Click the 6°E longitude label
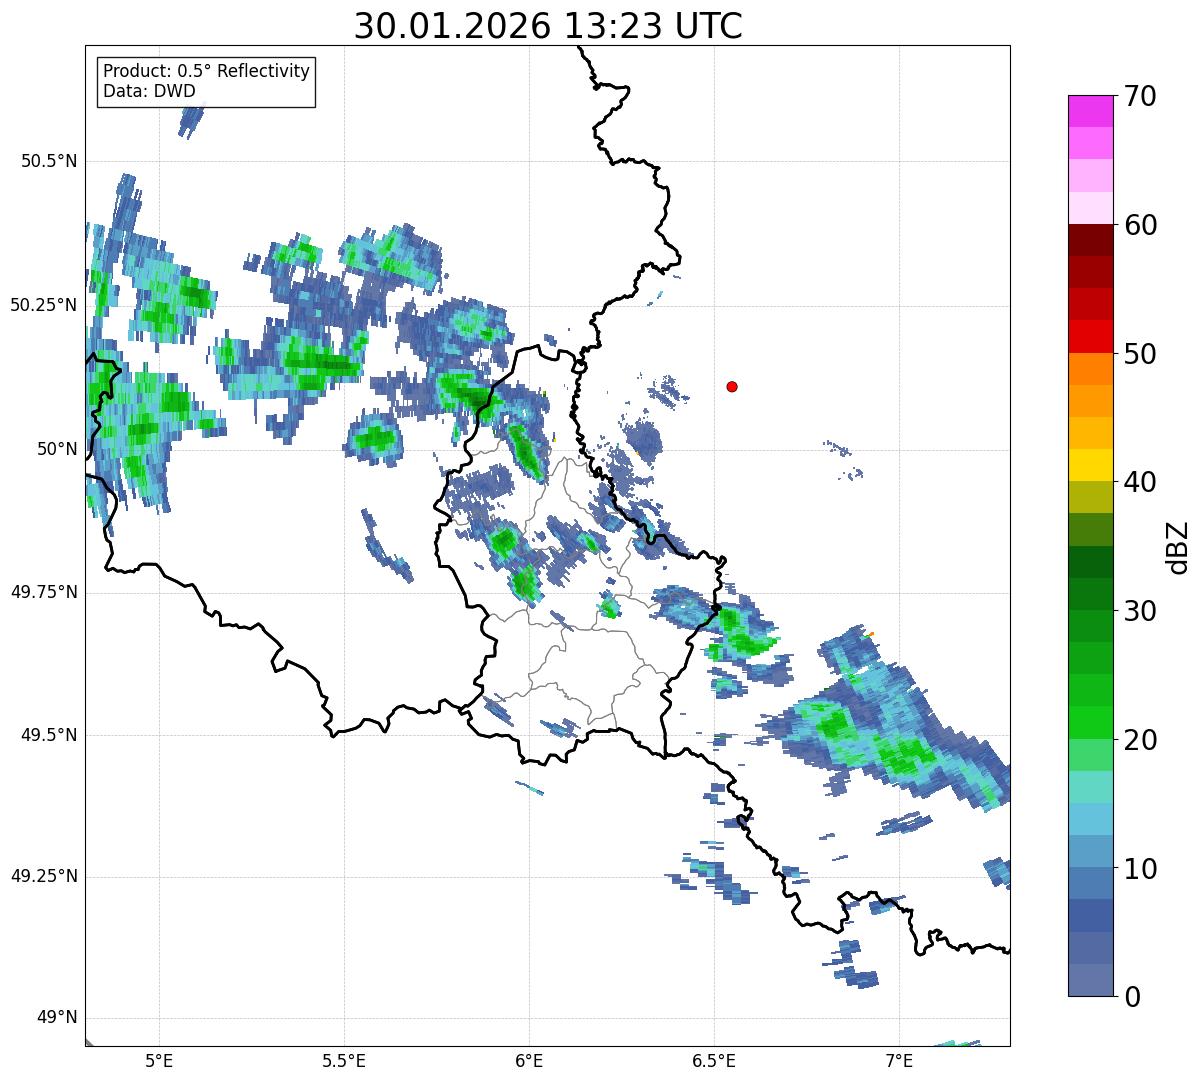This screenshot has height=1081, width=1202. (529, 1061)
